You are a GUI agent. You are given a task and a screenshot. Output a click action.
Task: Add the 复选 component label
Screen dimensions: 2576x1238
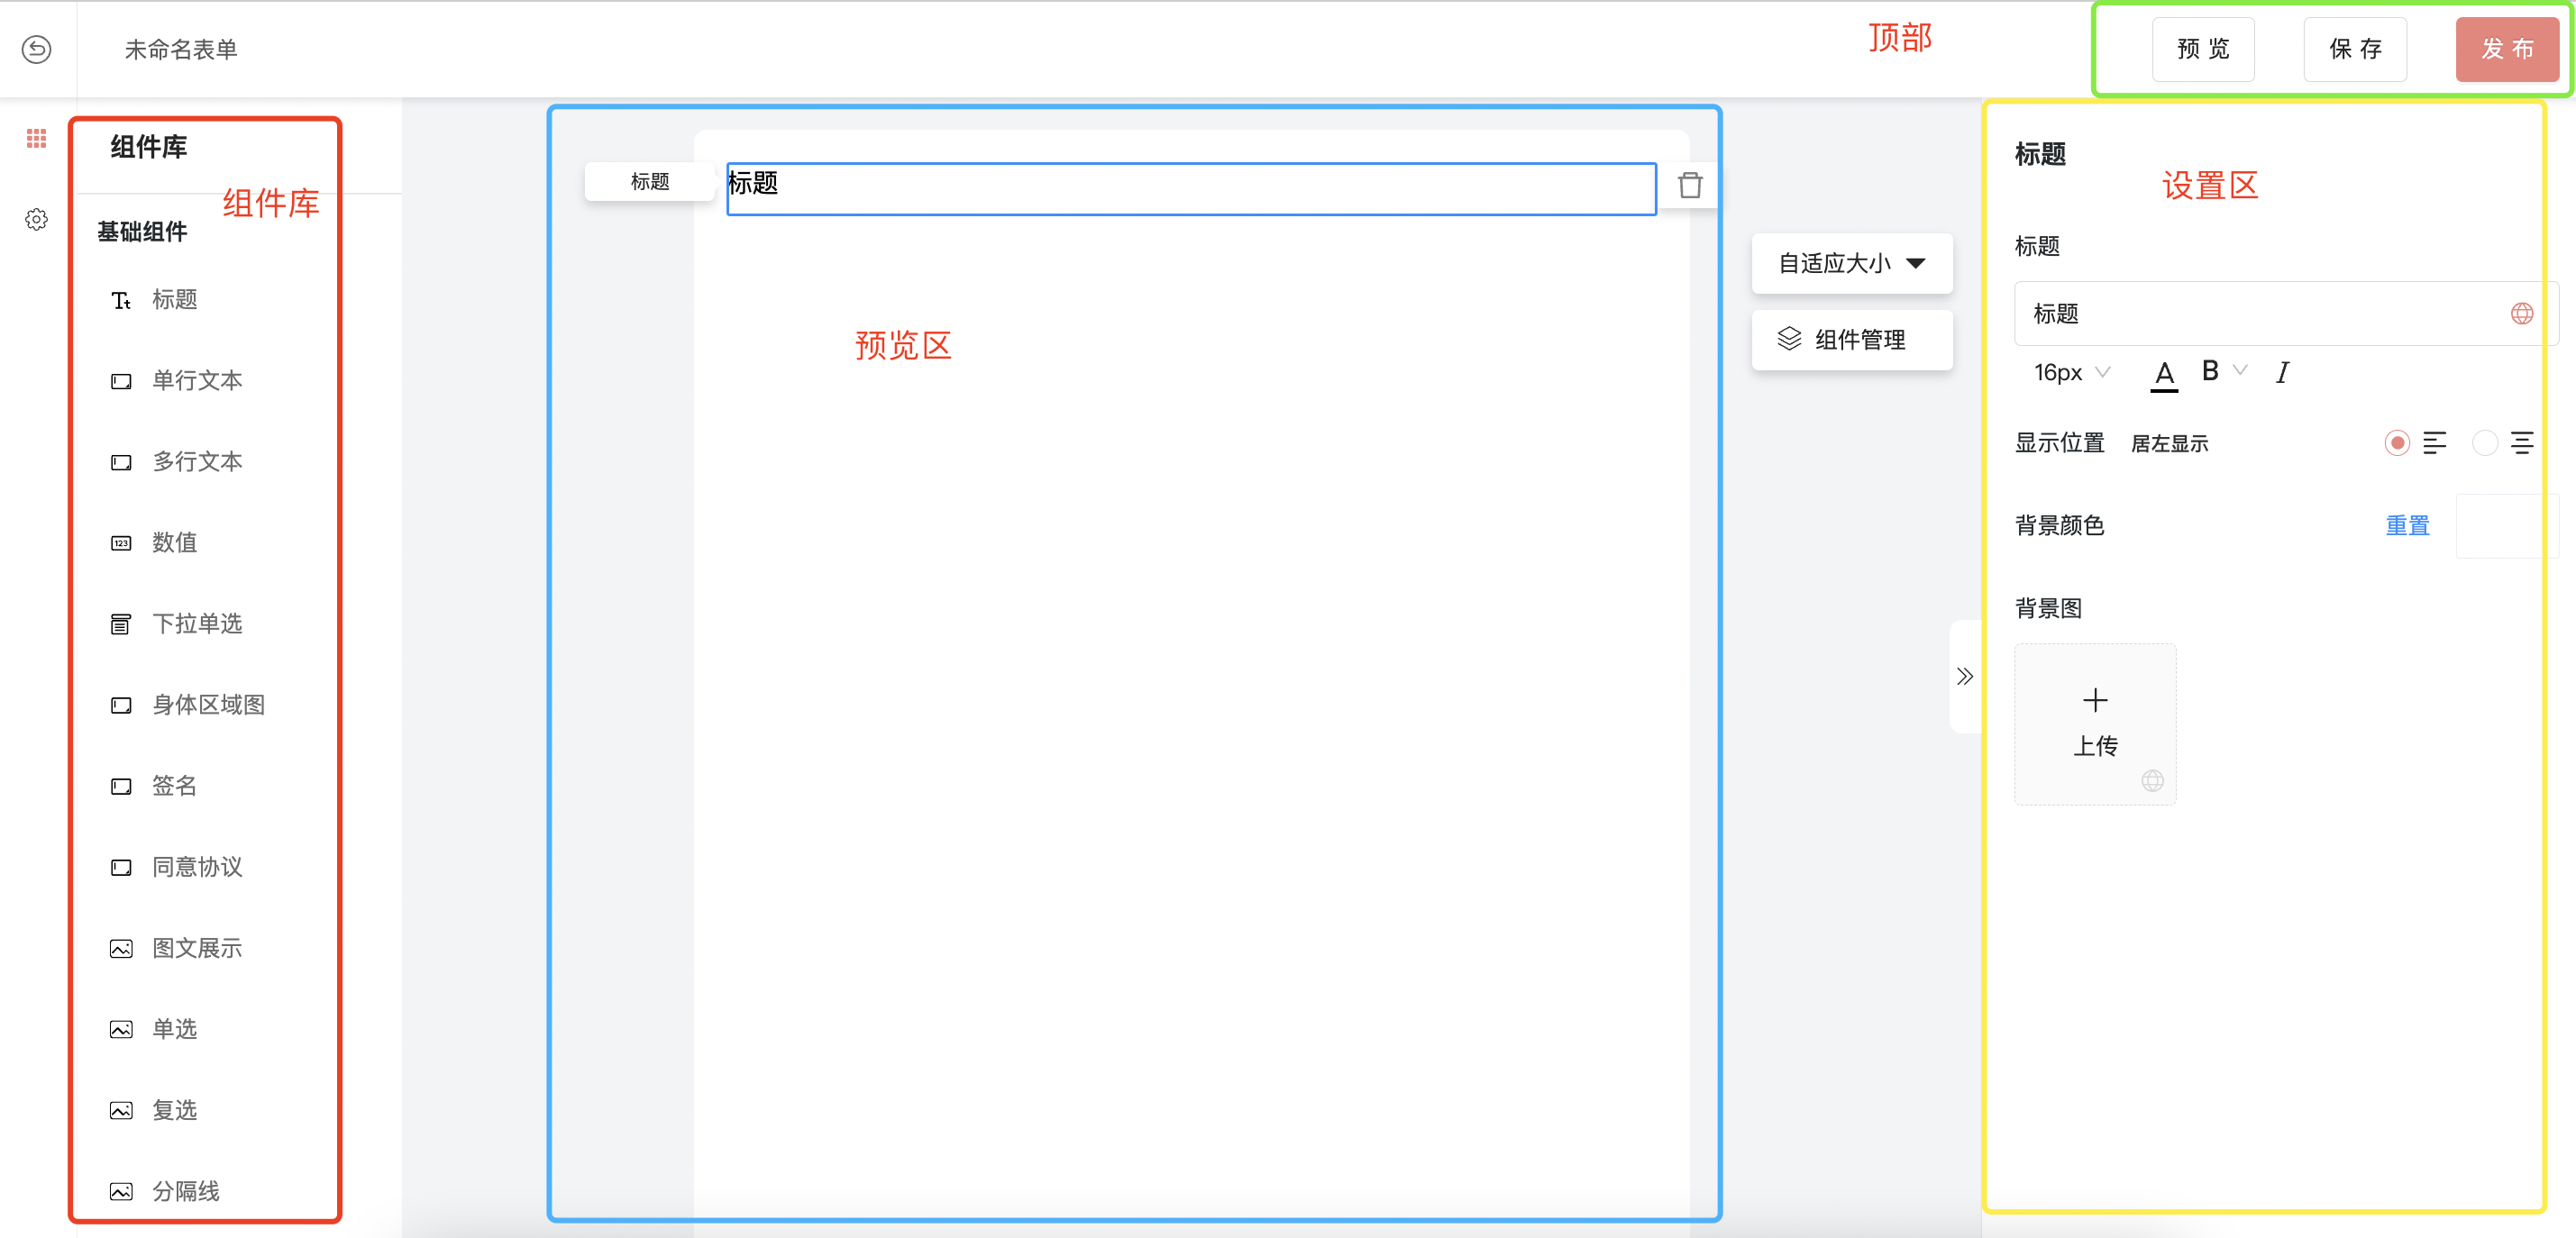pyautogui.click(x=174, y=1110)
